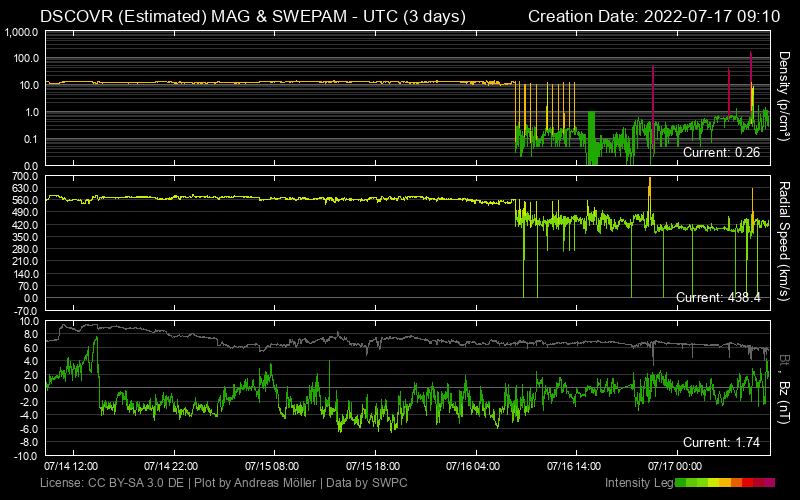Image resolution: width=800 pixels, height=500 pixels.
Task: Click the 490.0 speed axis tick
Action: [x=26, y=213]
